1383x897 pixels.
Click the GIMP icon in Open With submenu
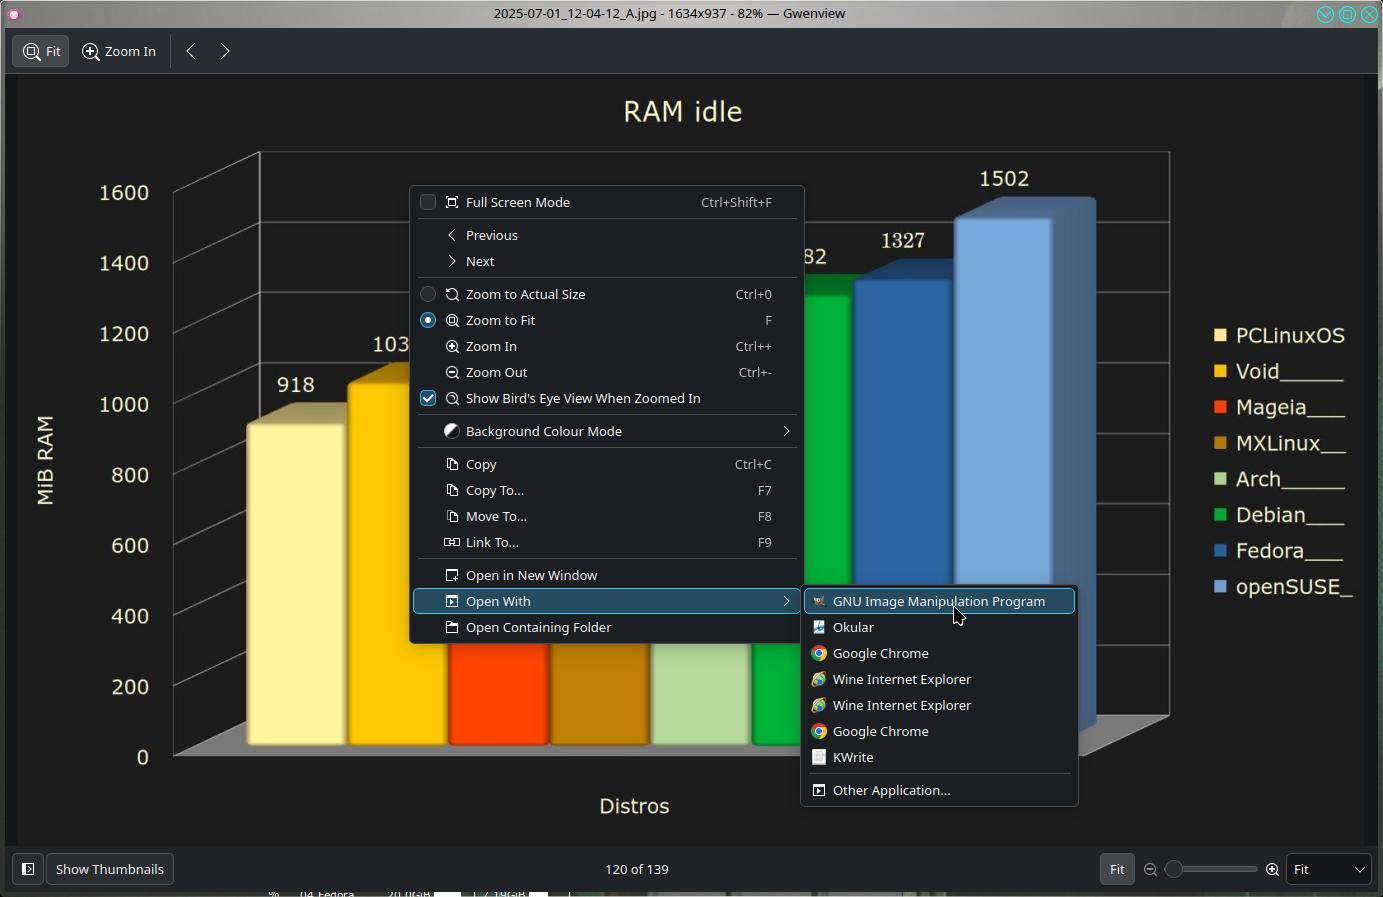pos(819,601)
